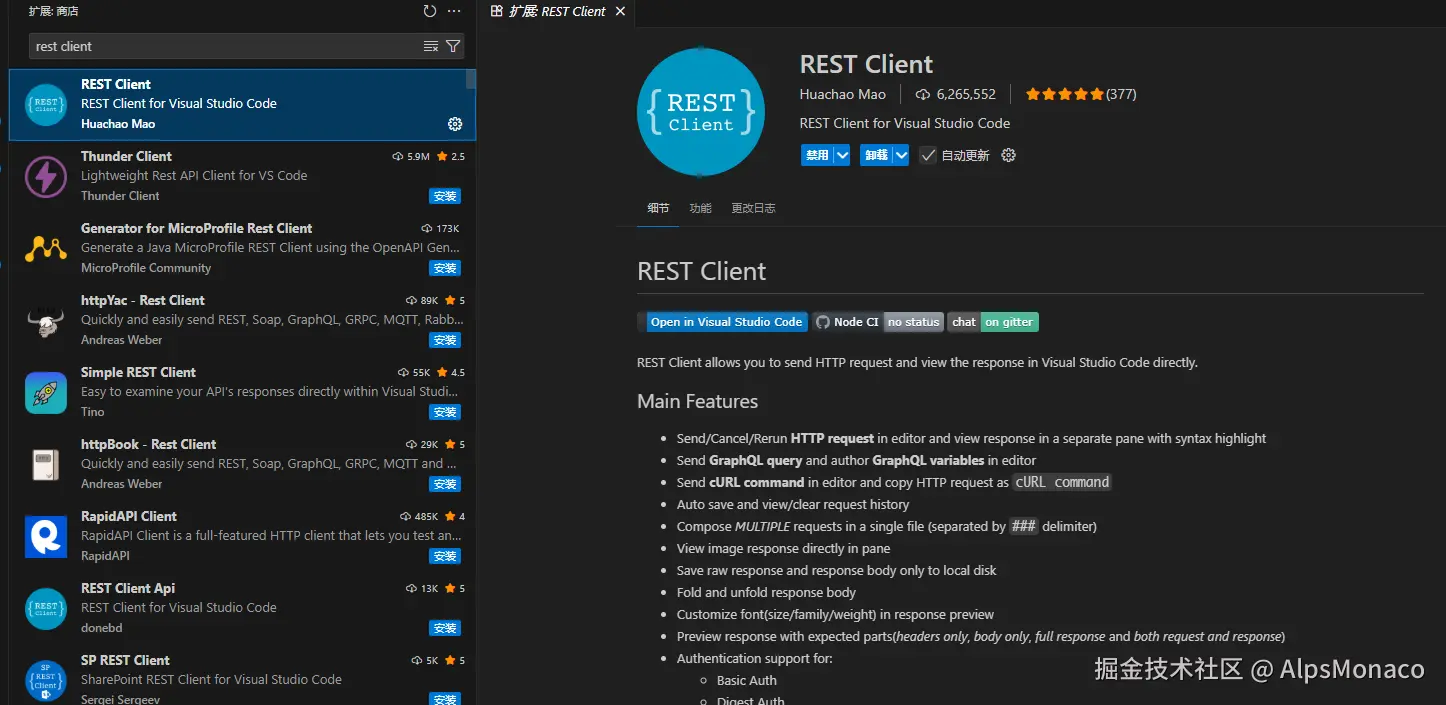Open the extension settings gear beside auto update
The width and height of the screenshot is (1446, 705).
point(1008,155)
